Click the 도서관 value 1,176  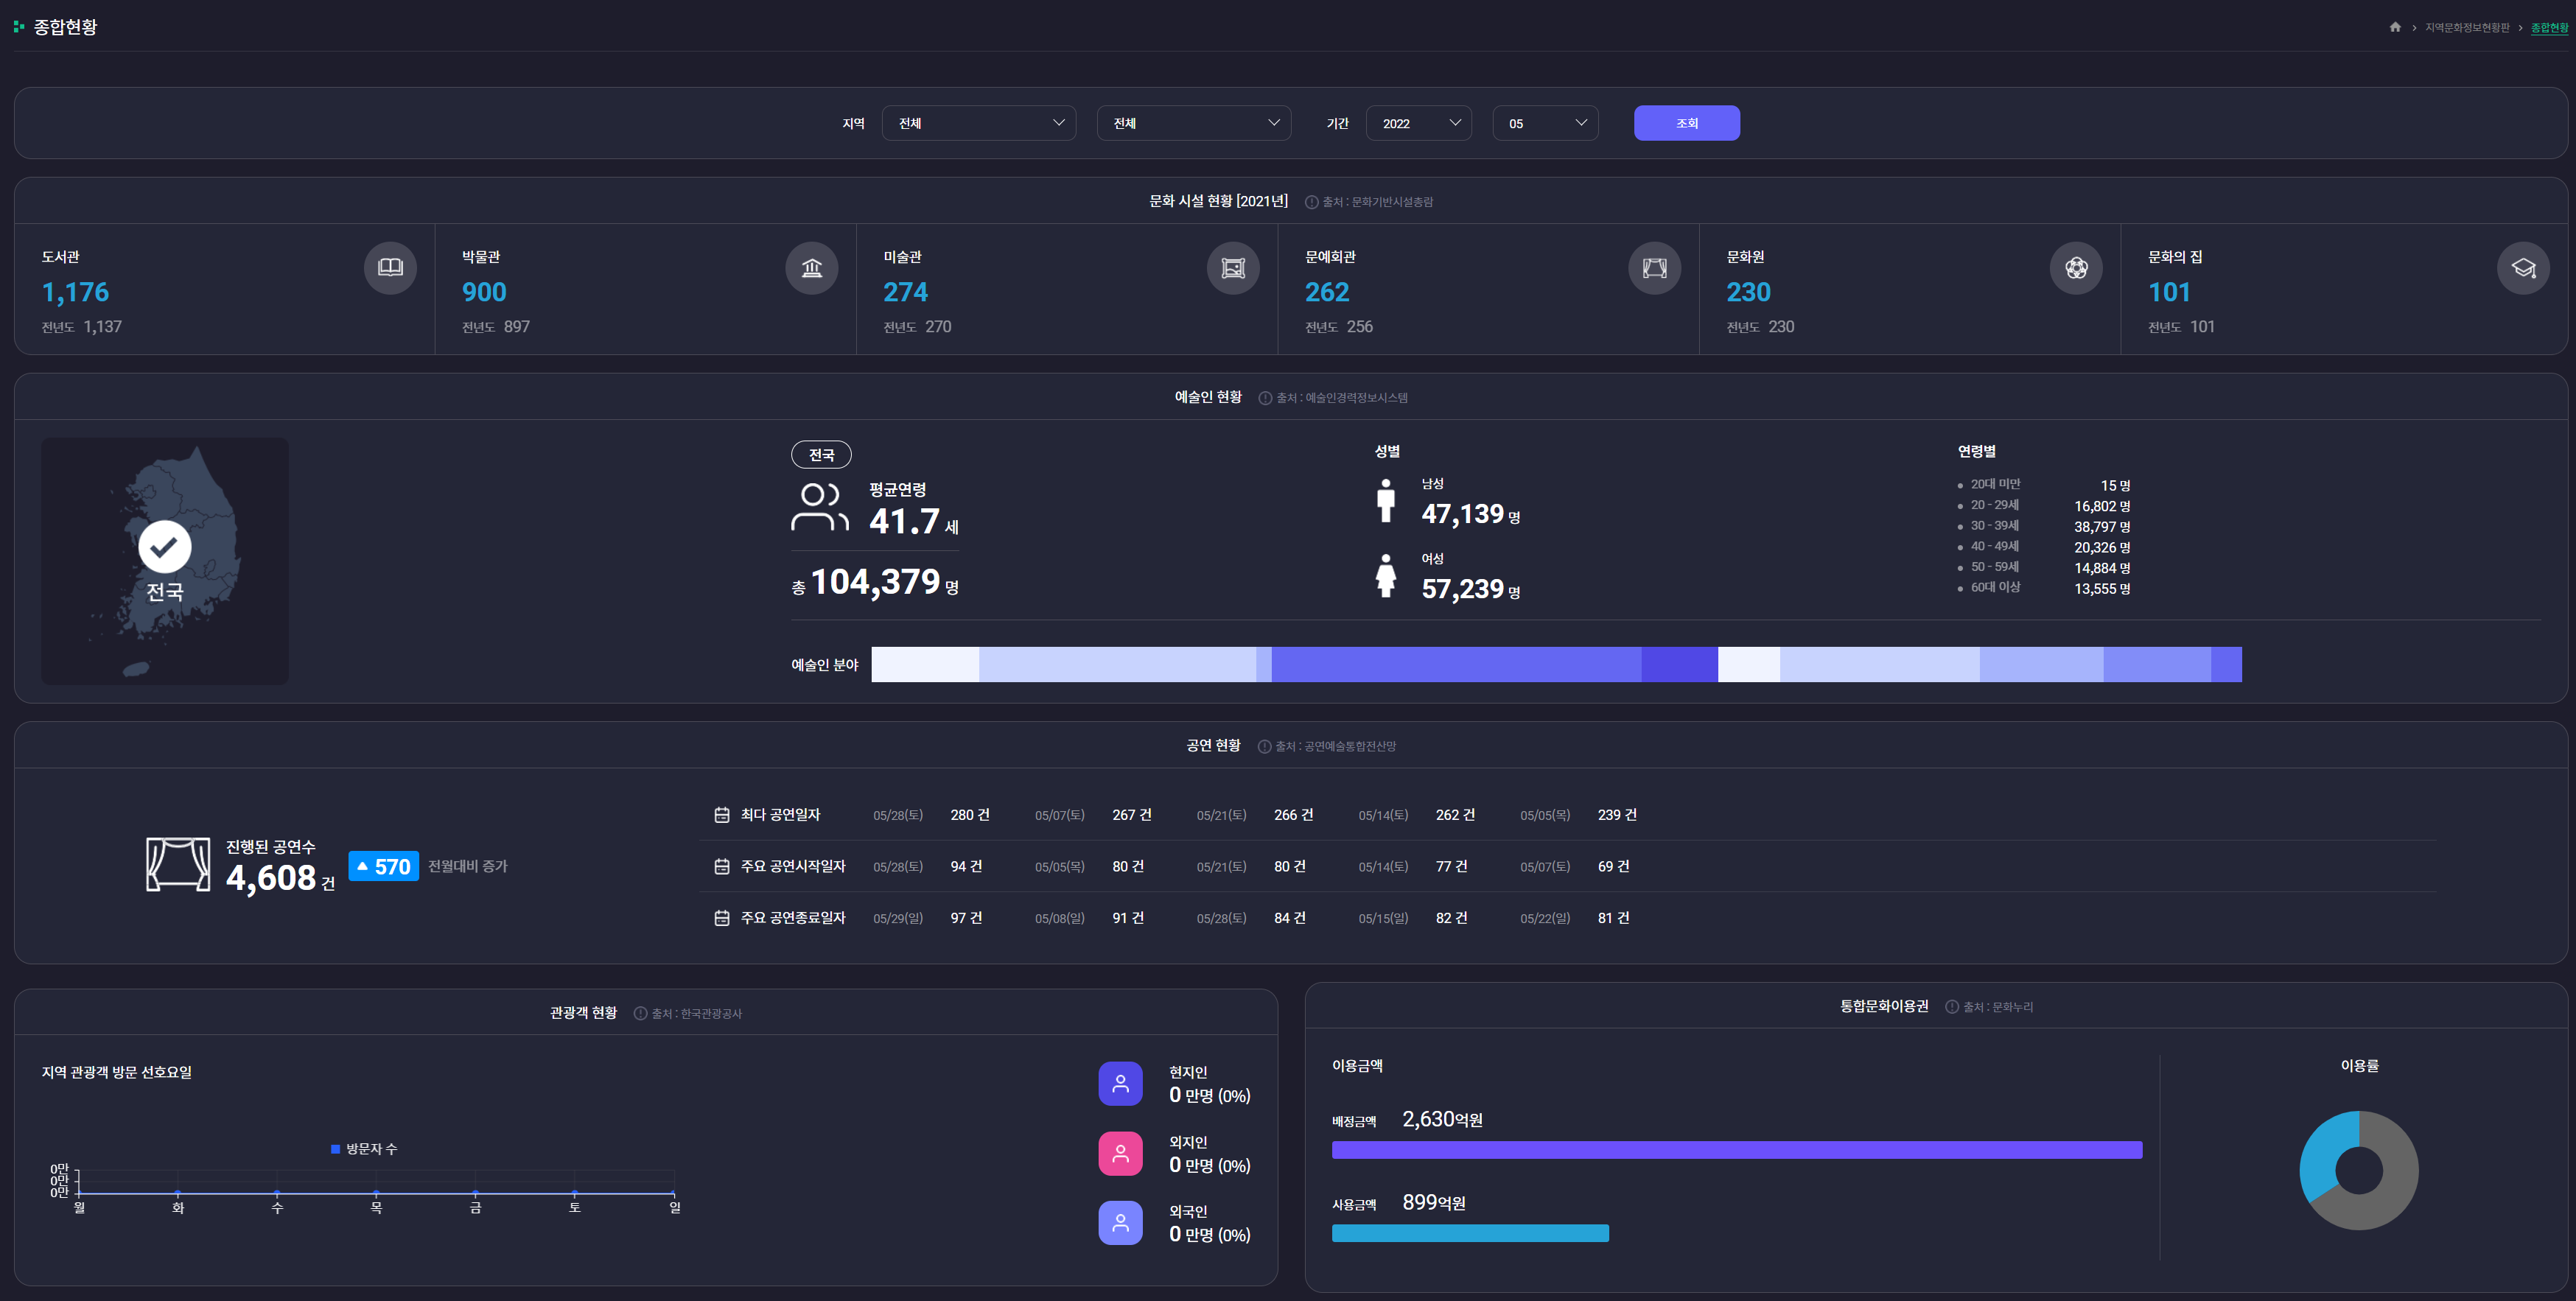click(76, 292)
